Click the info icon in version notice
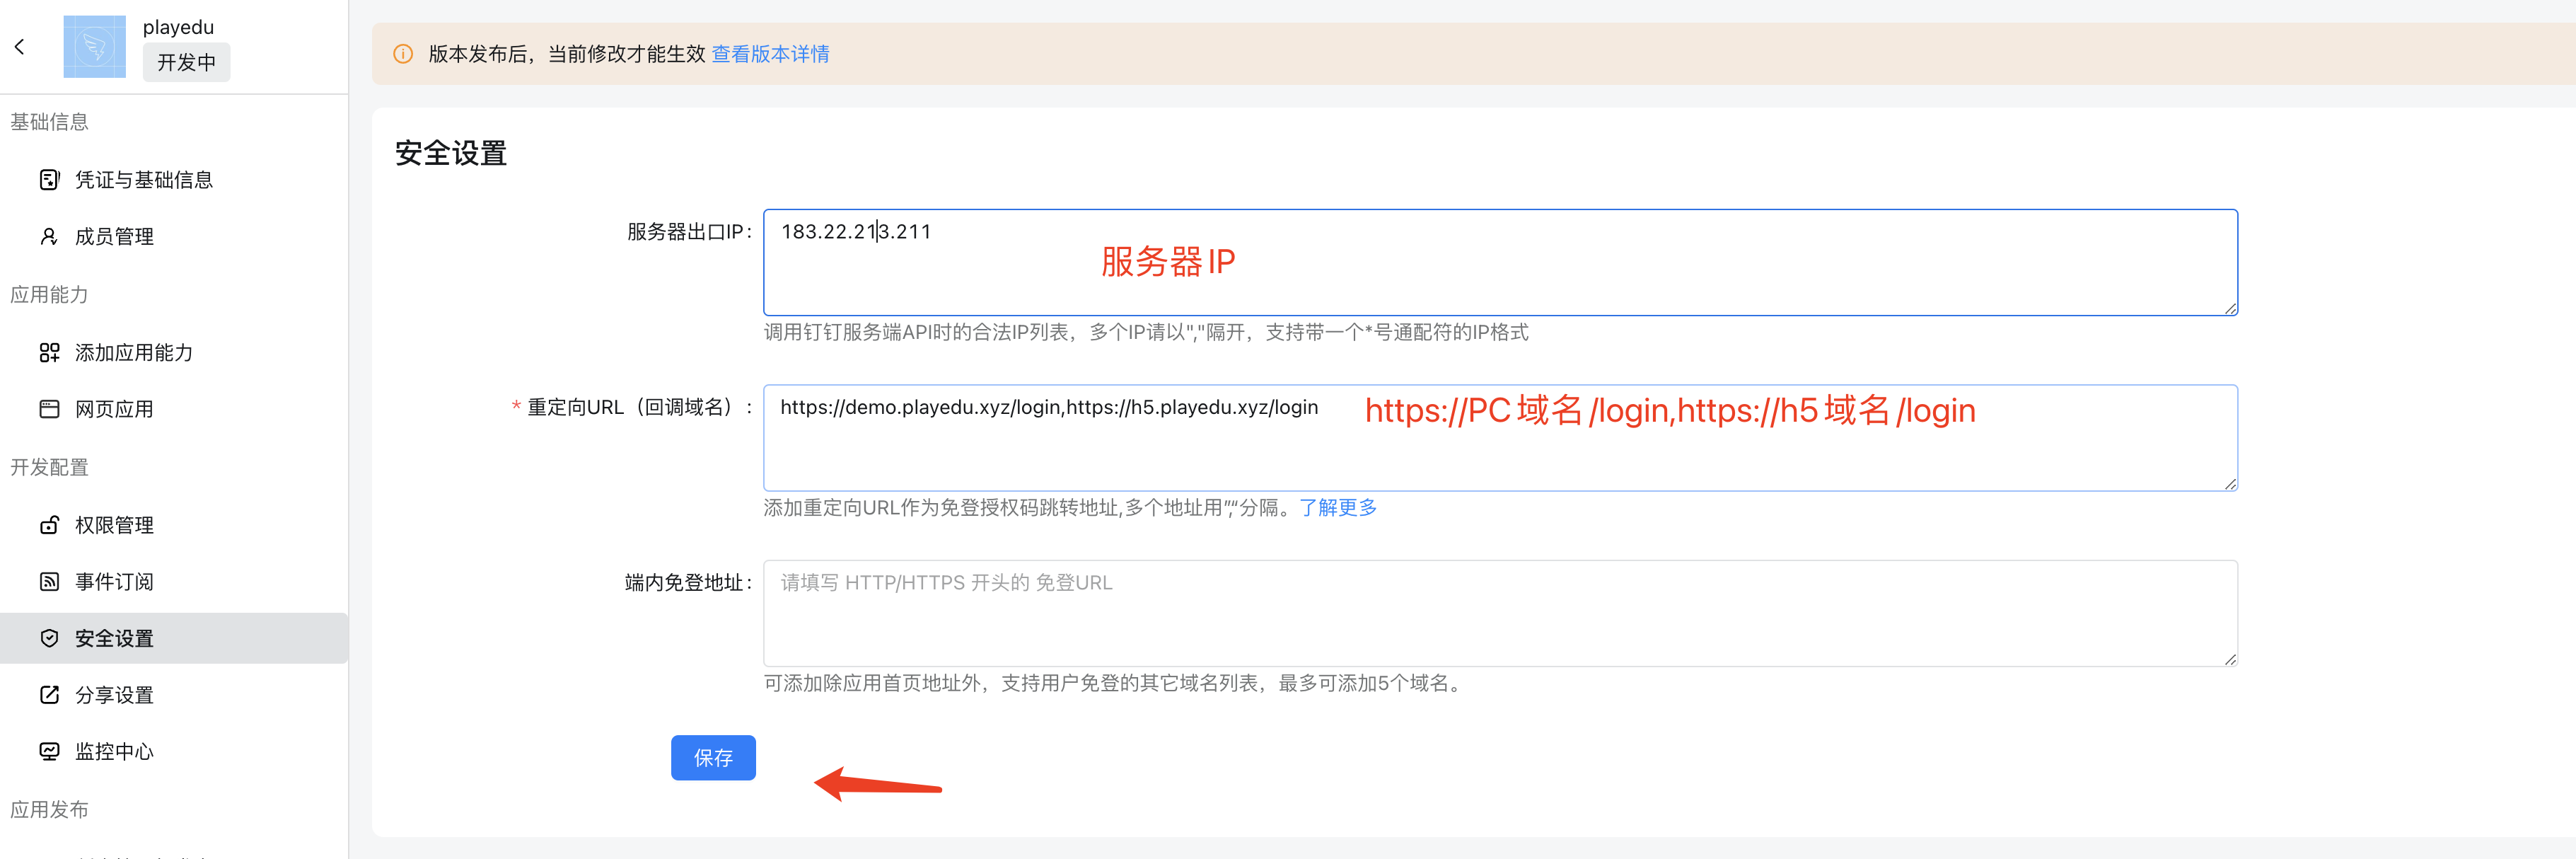 coord(403,54)
